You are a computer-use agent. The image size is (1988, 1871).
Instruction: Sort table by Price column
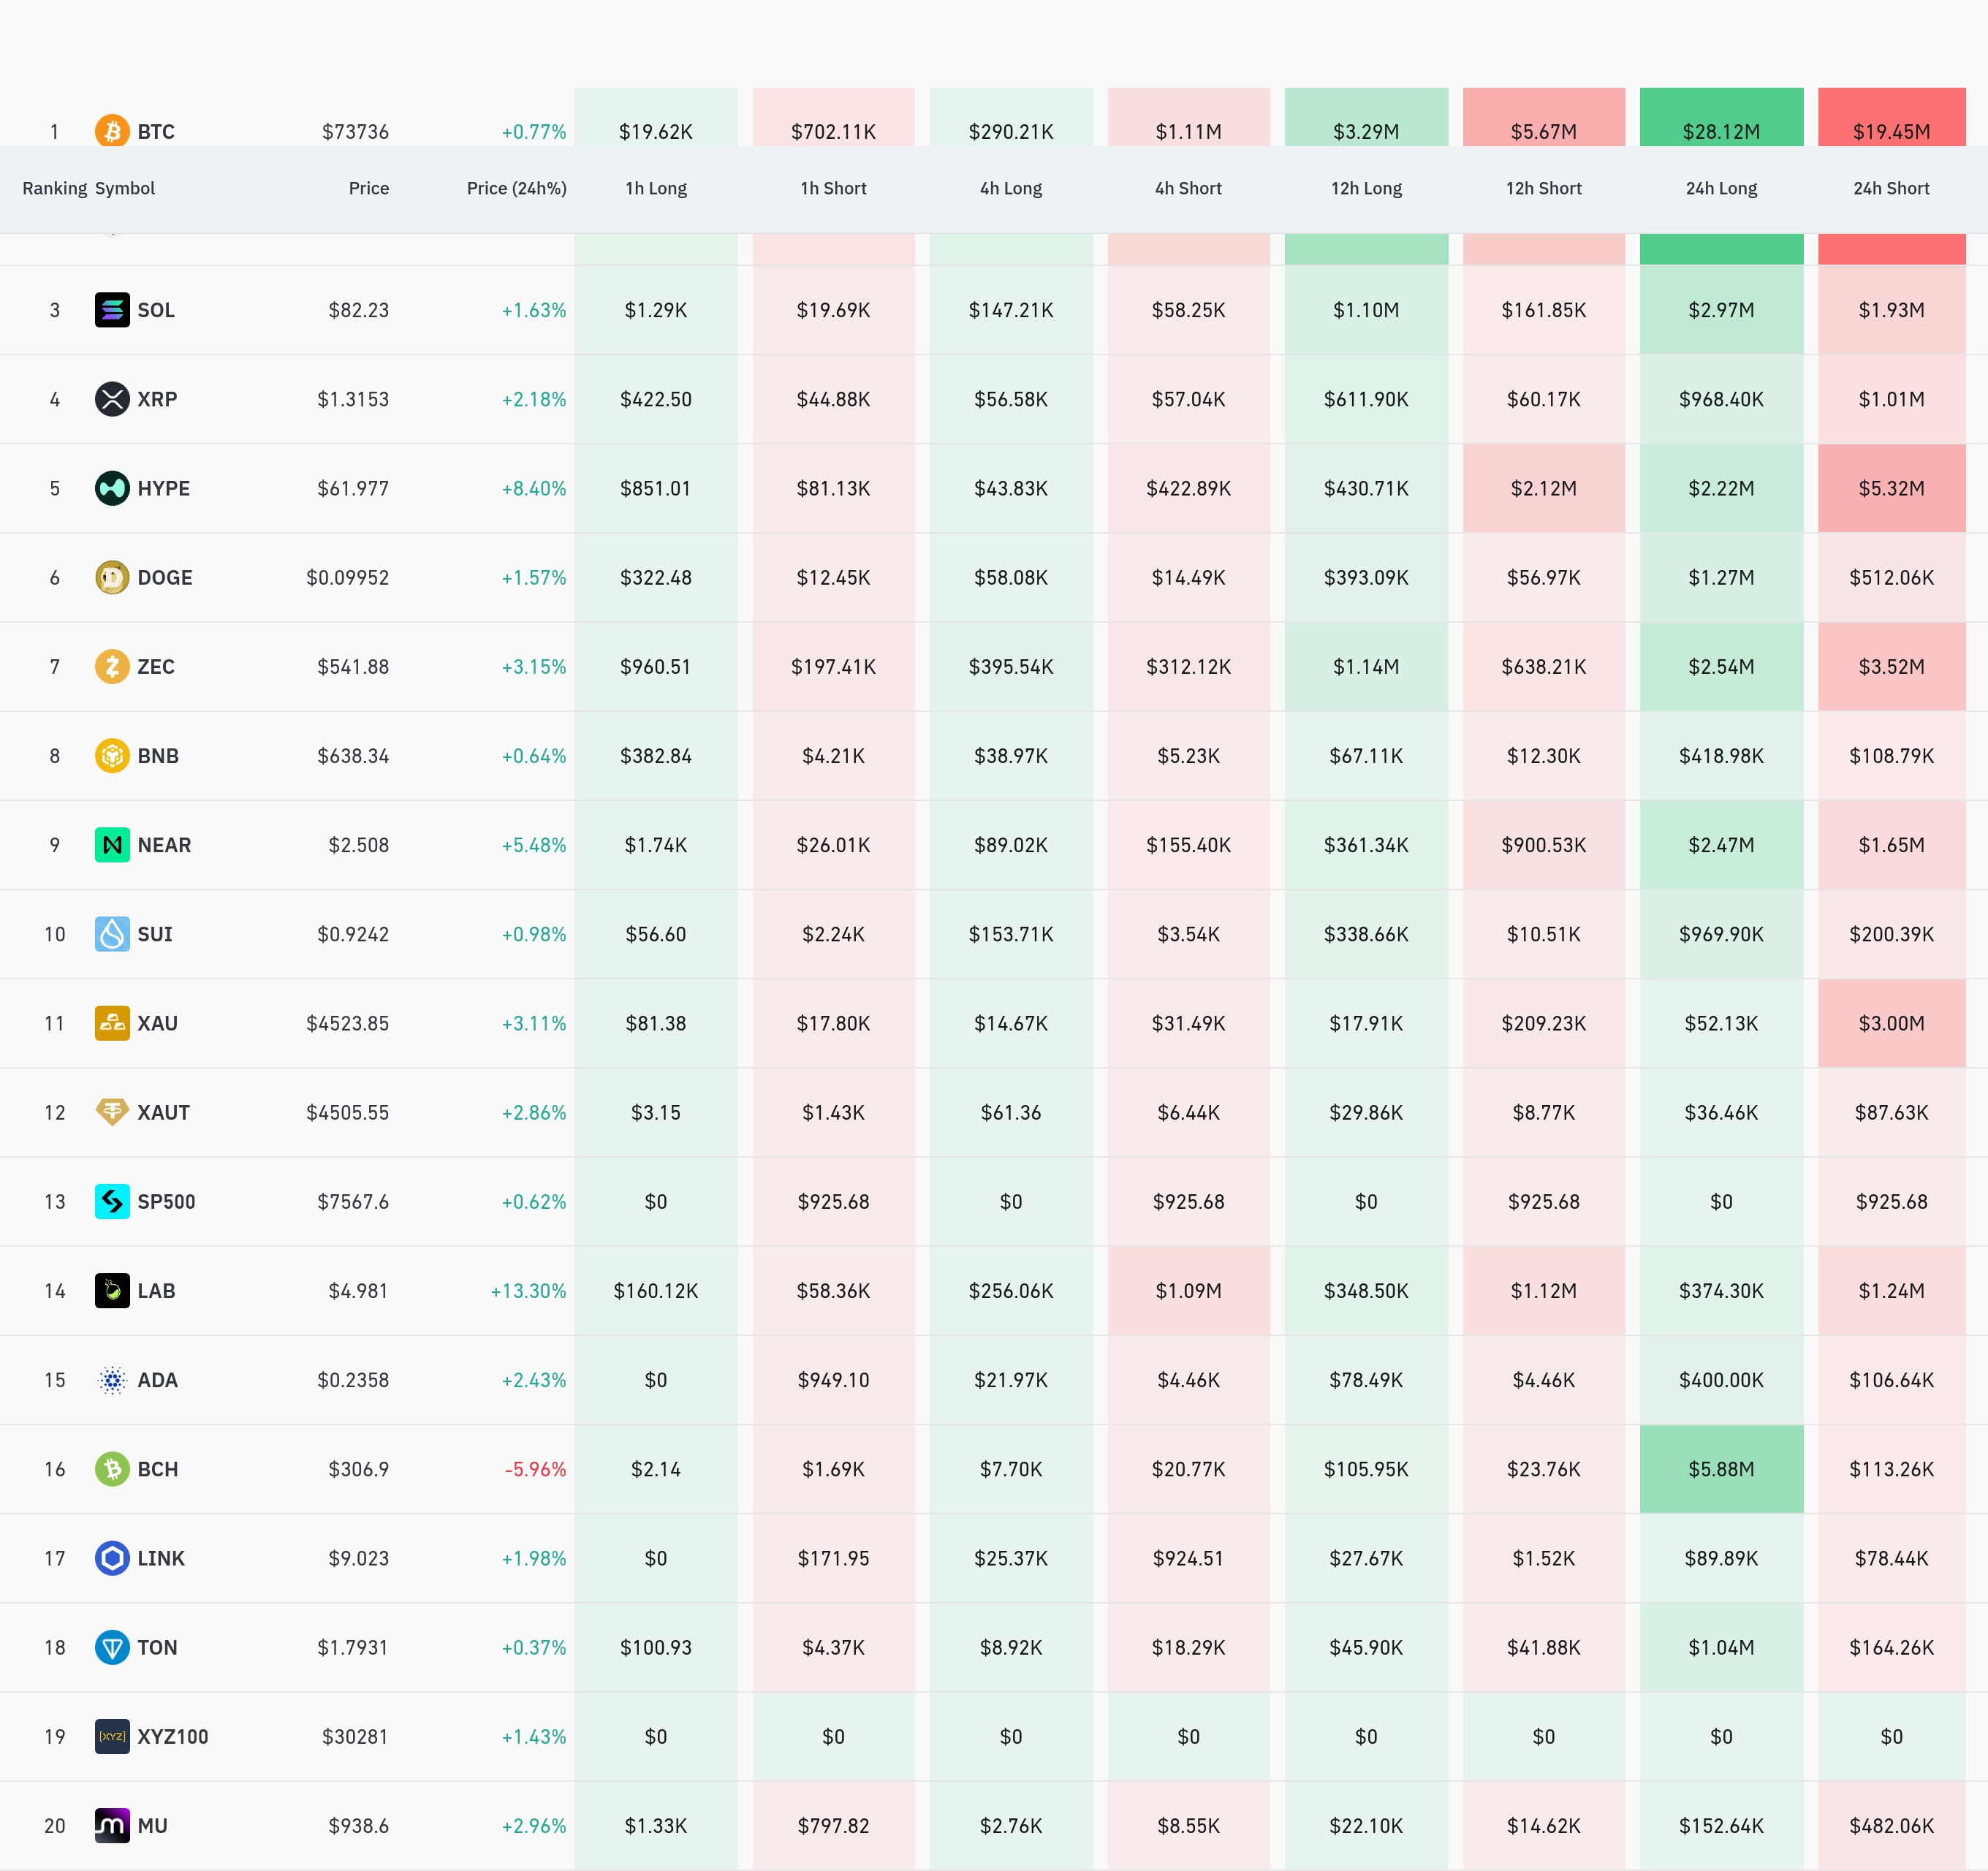[369, 188]
